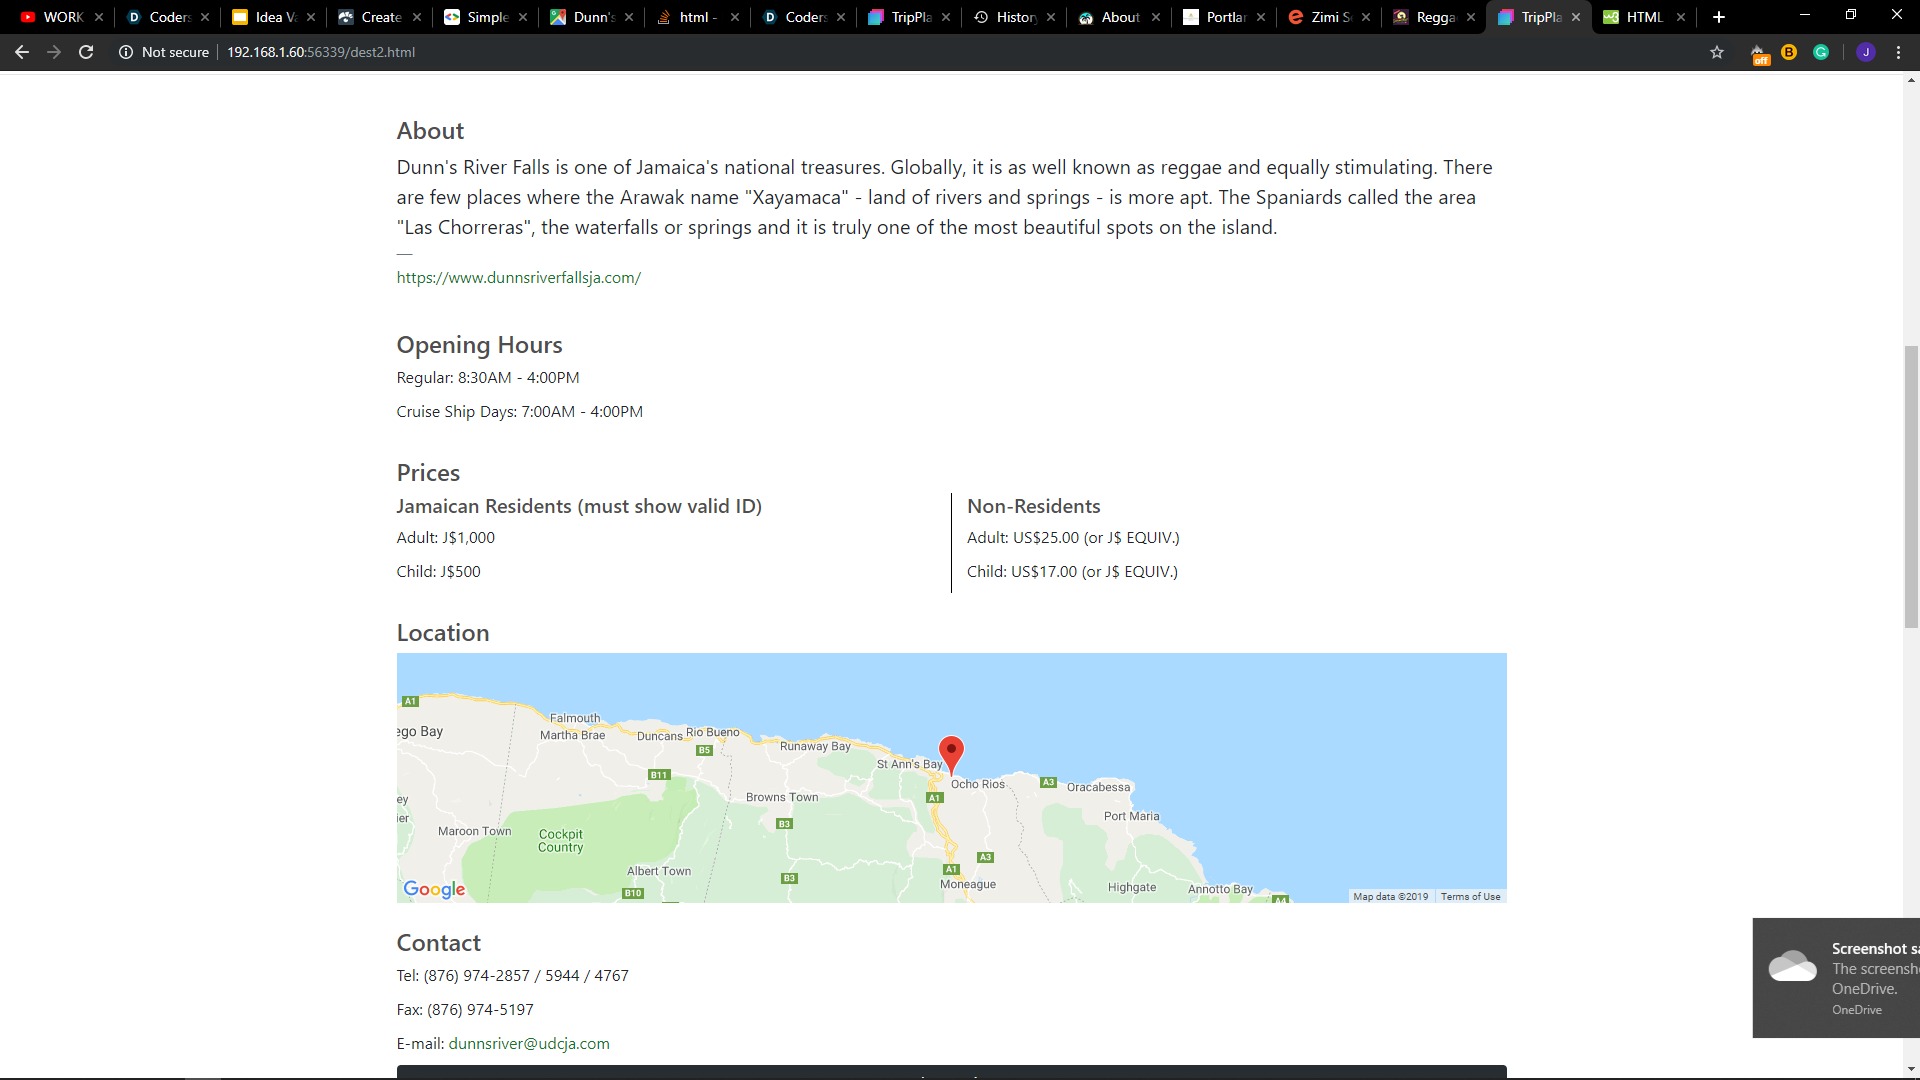Click the Not secure info icon

[x=126, y=52]
